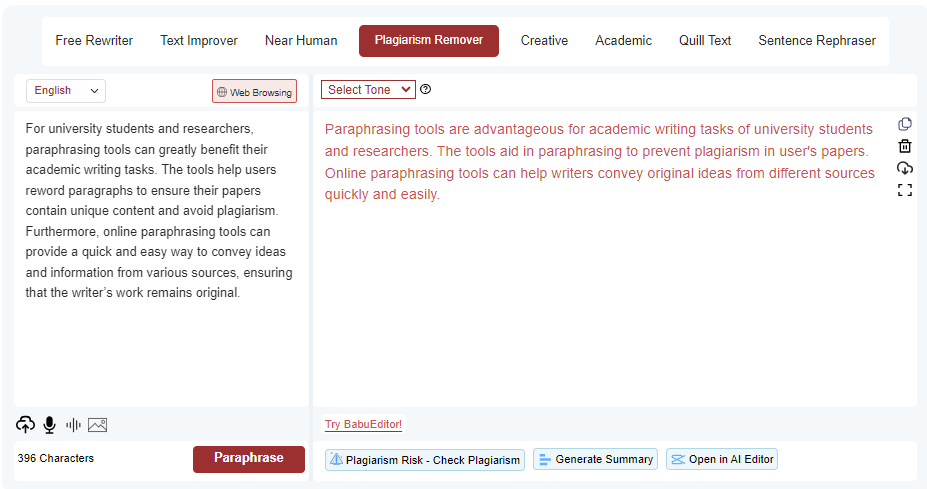The height and width of the screenshot is (489, 927).
Task: Click the Generate Summary button
Action: (595, 459)
